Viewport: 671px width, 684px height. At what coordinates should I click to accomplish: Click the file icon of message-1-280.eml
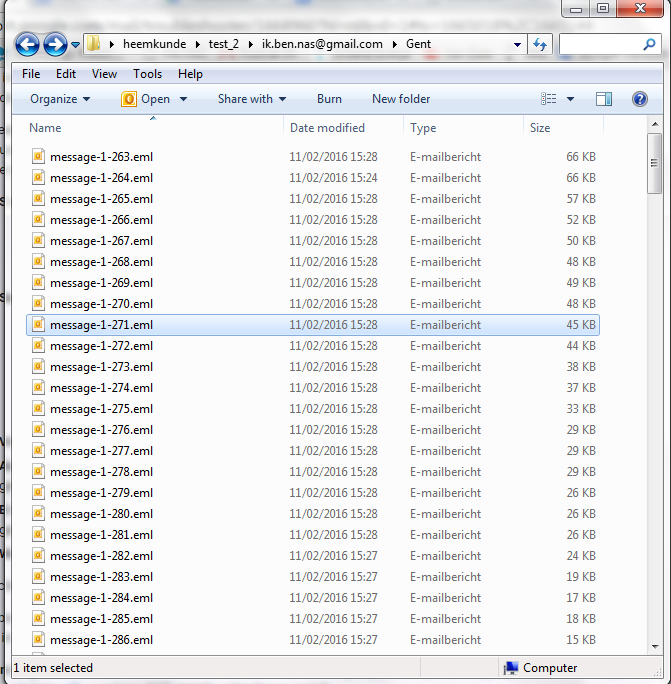(x=38, y=514)
